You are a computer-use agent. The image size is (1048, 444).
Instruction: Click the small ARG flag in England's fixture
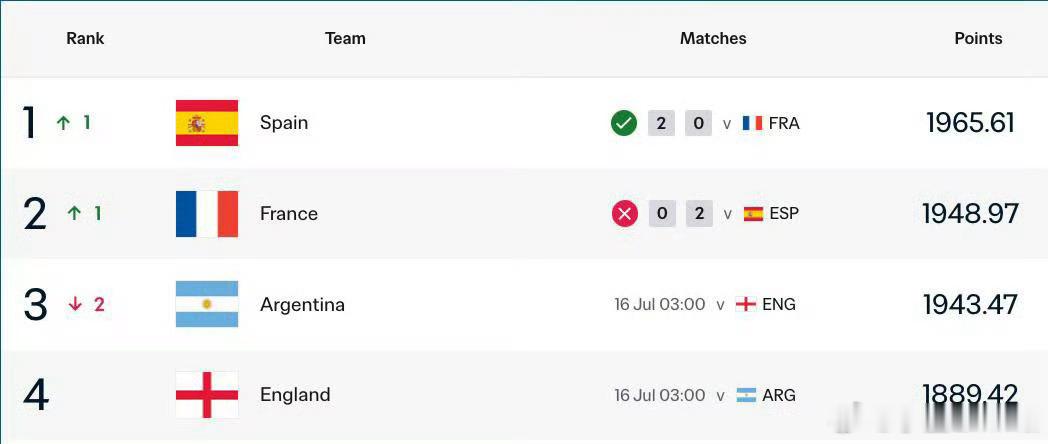pyautogui.click(x=746, y=395)
